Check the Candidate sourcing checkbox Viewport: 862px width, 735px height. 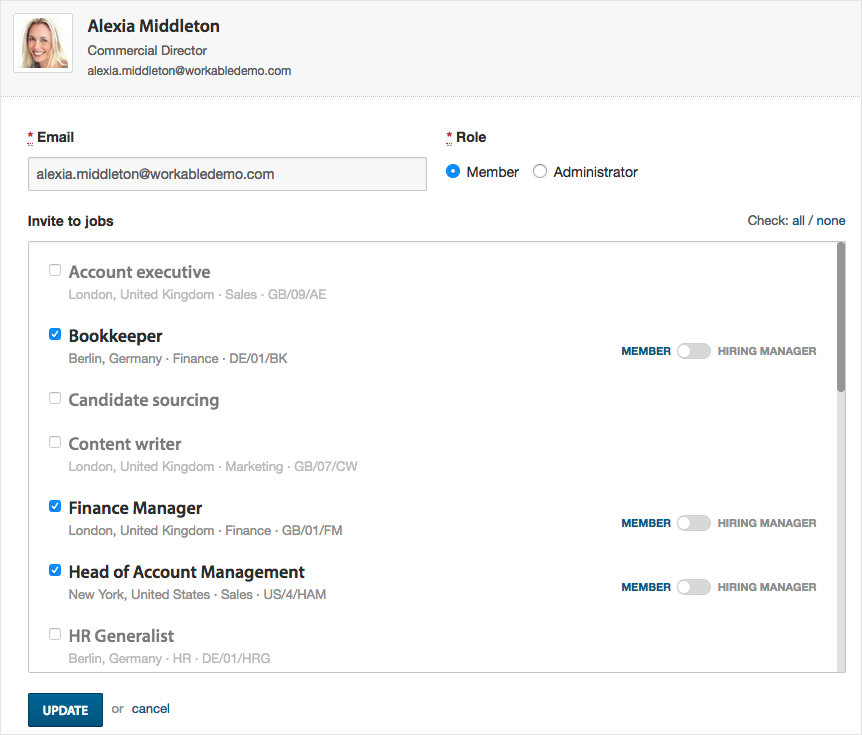[x=55, y=397]
